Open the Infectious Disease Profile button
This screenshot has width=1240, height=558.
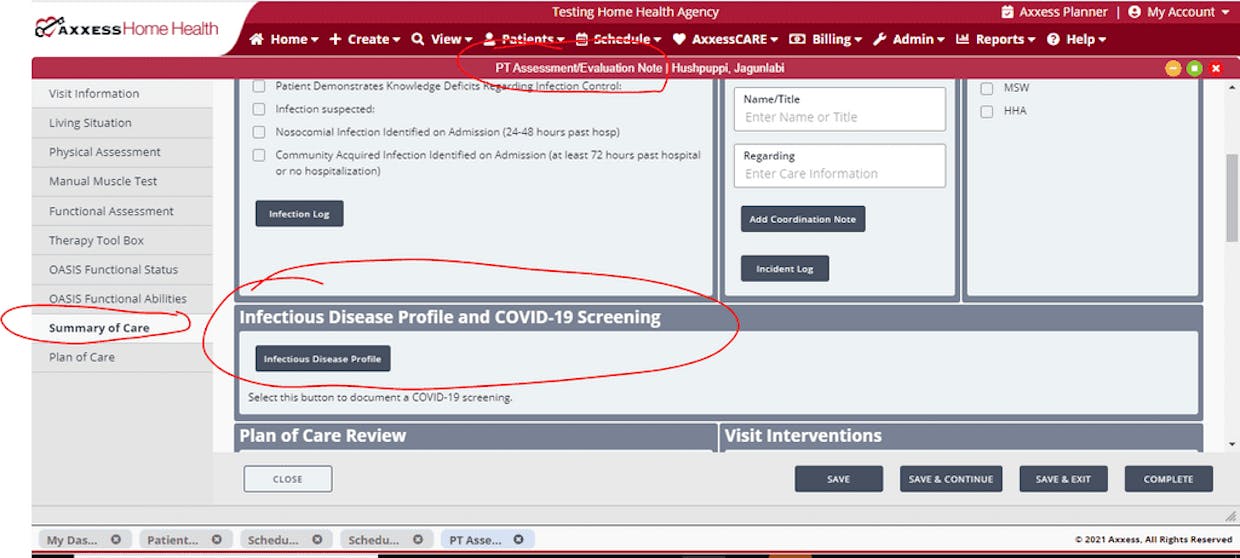[323, 359]
